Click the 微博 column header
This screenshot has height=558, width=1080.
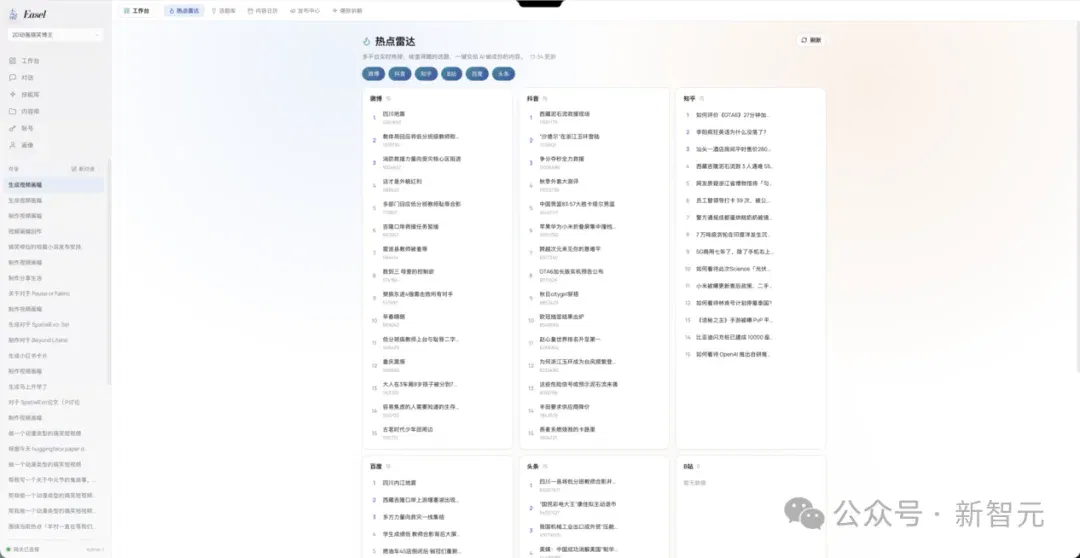coord(376,99)
